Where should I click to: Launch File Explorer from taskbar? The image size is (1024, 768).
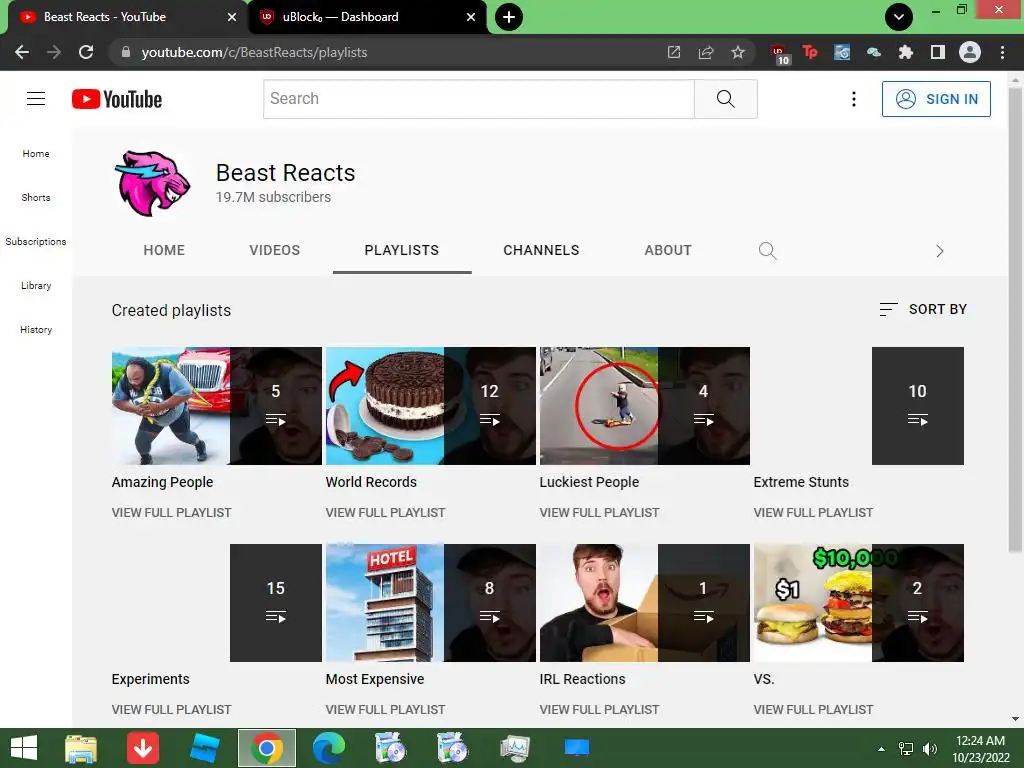81,748
